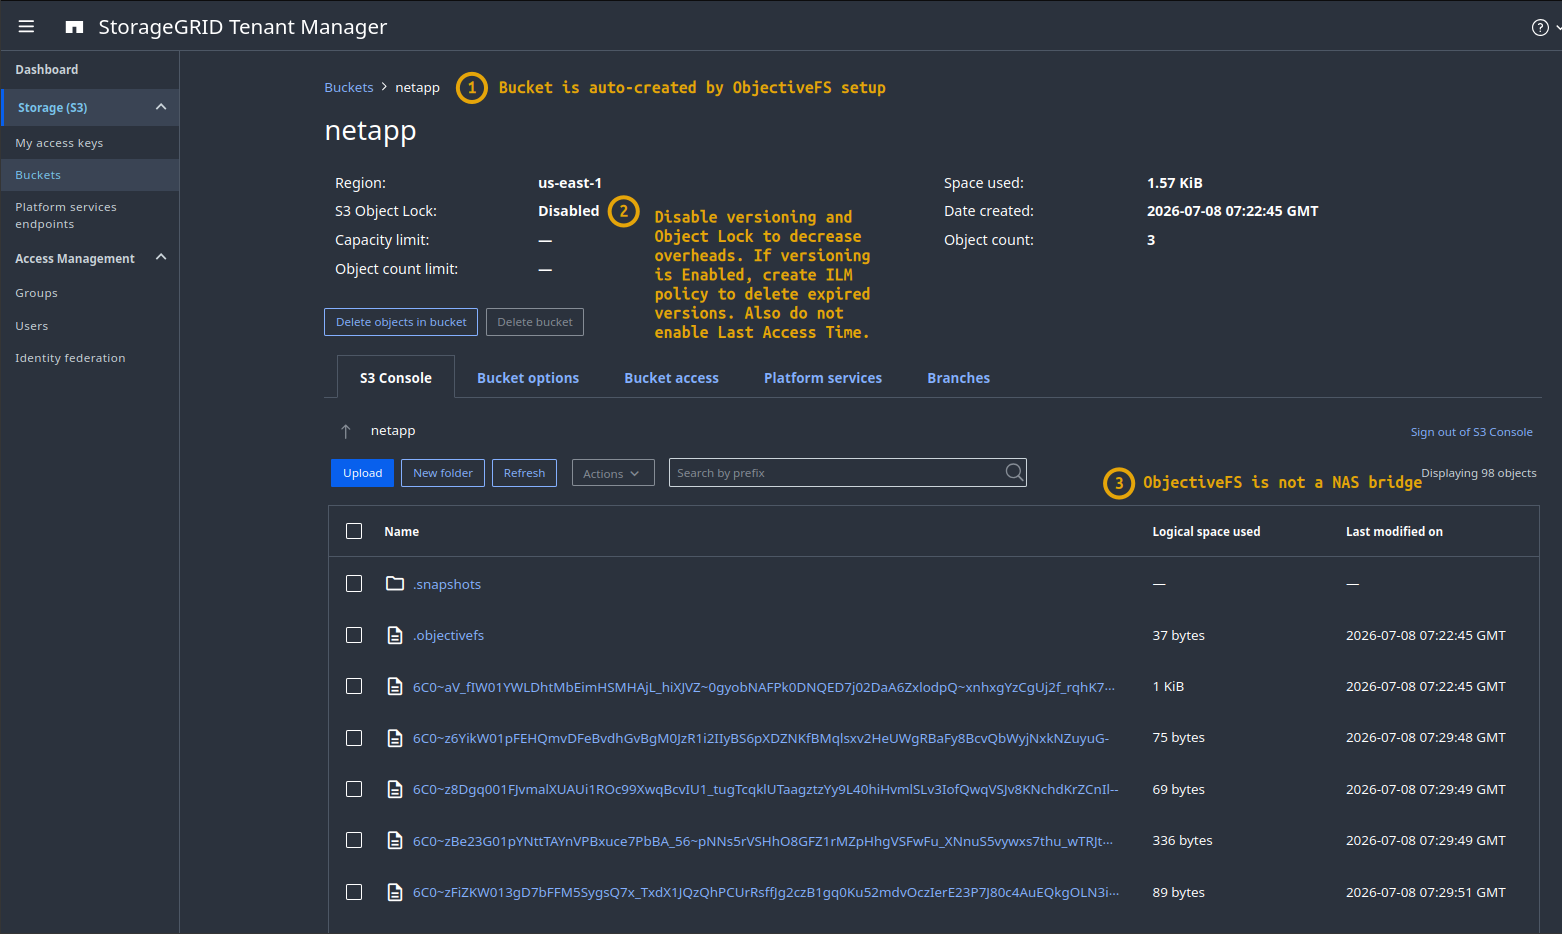1562x934 pixels.
Task: Tick checkbox for 6C0~zFiZKW013 object
Action: (354, 892)
